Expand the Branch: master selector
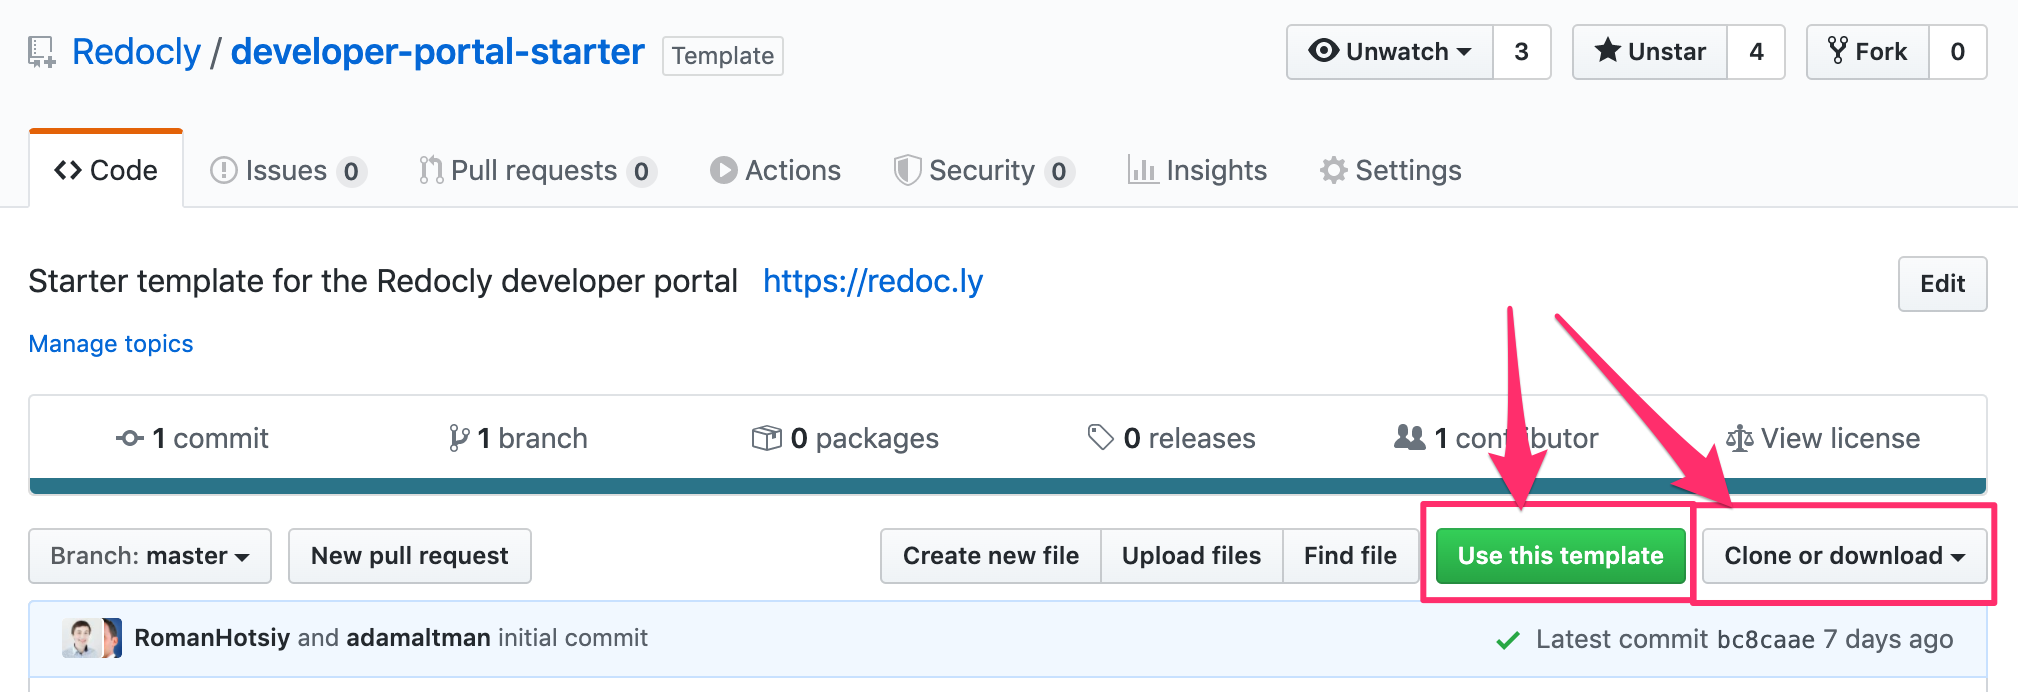The image size is (2018, 692). [x=150, y=556]
